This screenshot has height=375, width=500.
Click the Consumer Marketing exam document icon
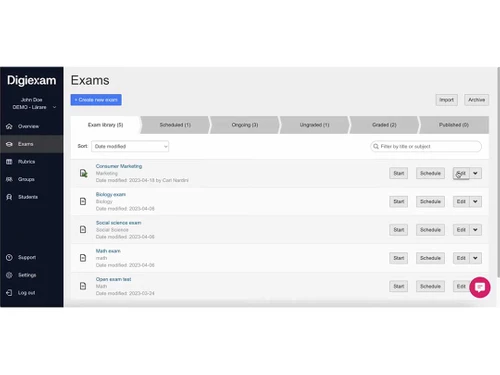[x=83, y=173]
